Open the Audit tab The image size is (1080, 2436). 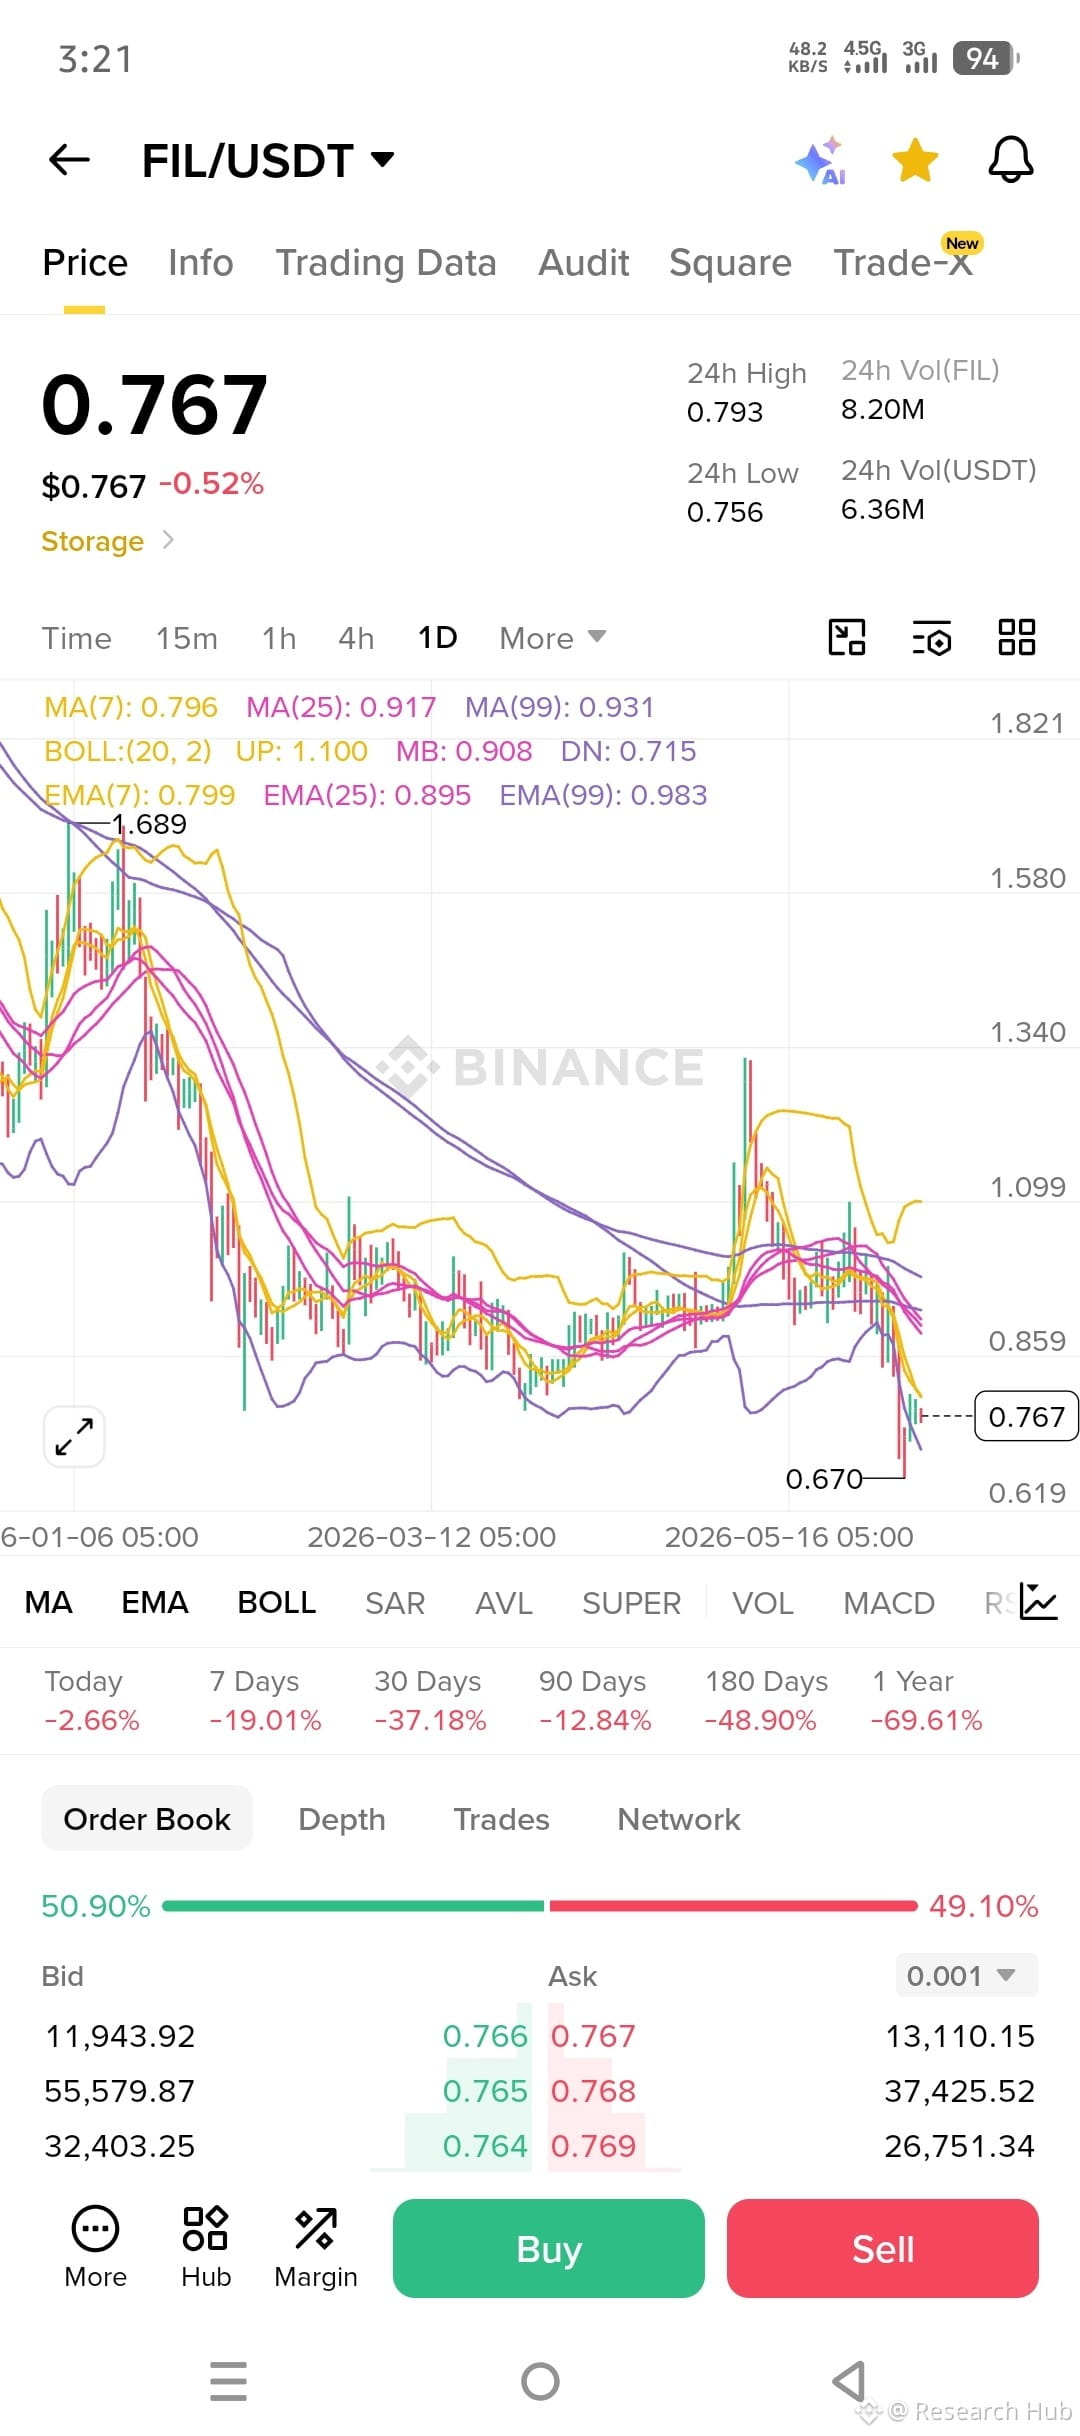point(584,263)
